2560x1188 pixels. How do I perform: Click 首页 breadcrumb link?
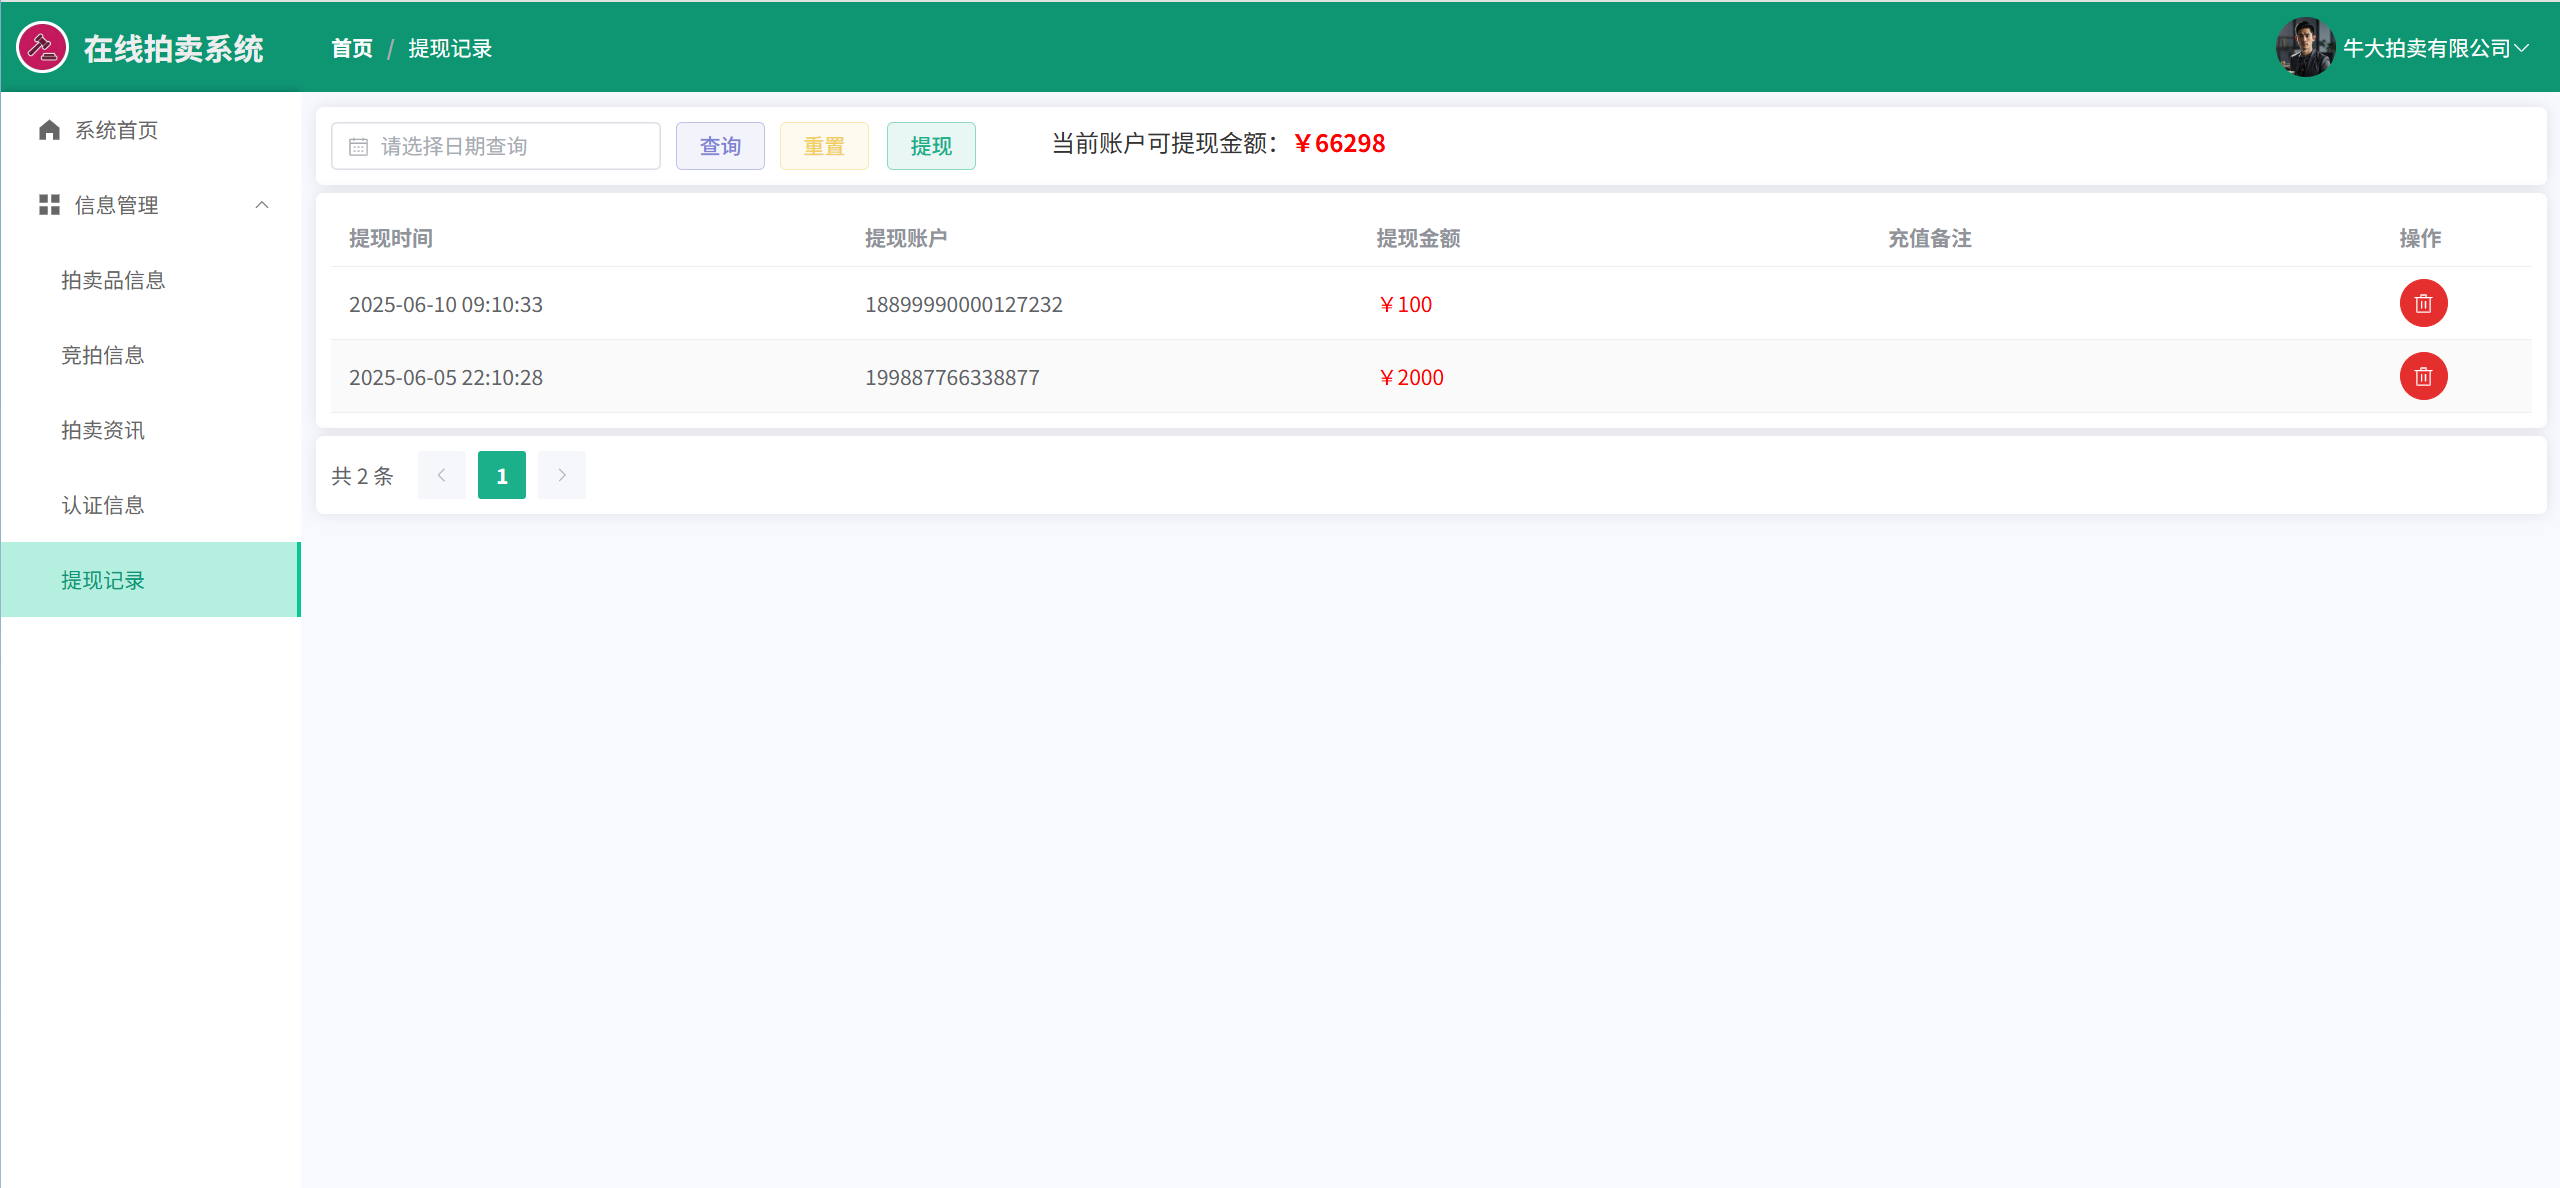click(352, 48)
